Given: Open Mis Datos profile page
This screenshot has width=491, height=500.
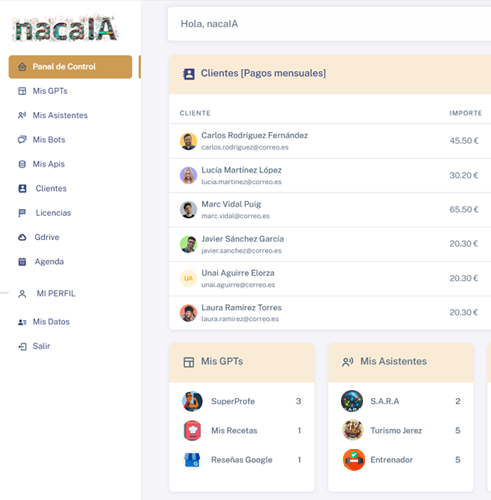Looking at the screenshot, I should coord(51,322).
